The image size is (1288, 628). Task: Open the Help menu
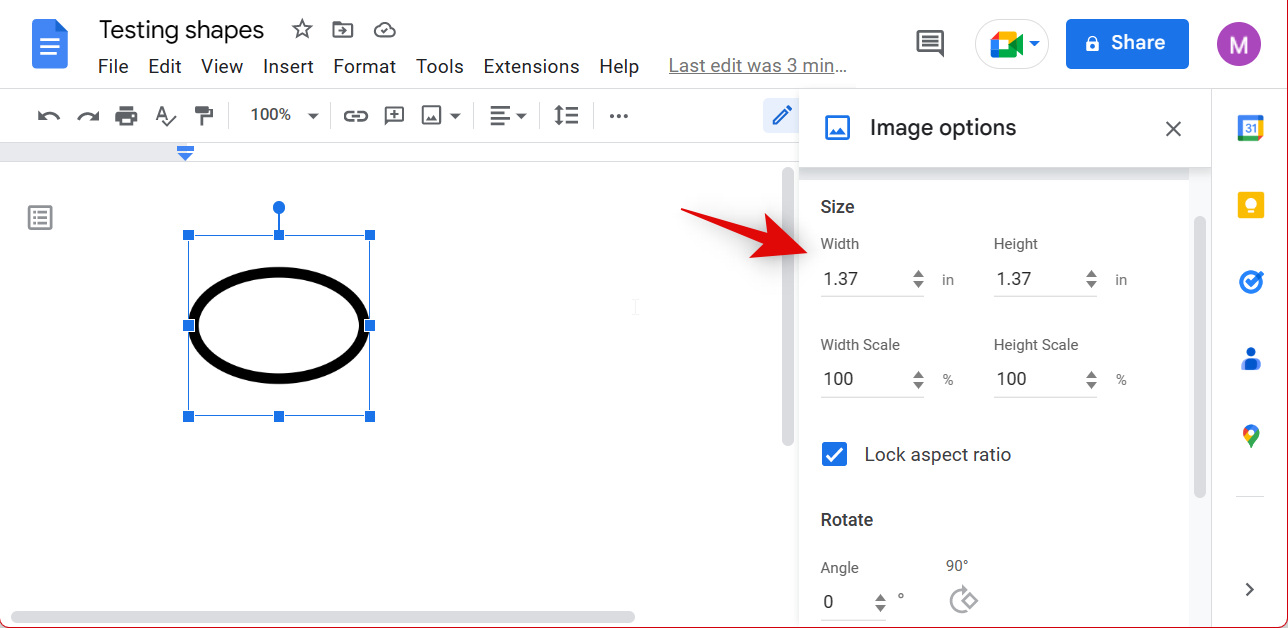tap(619, 67)
